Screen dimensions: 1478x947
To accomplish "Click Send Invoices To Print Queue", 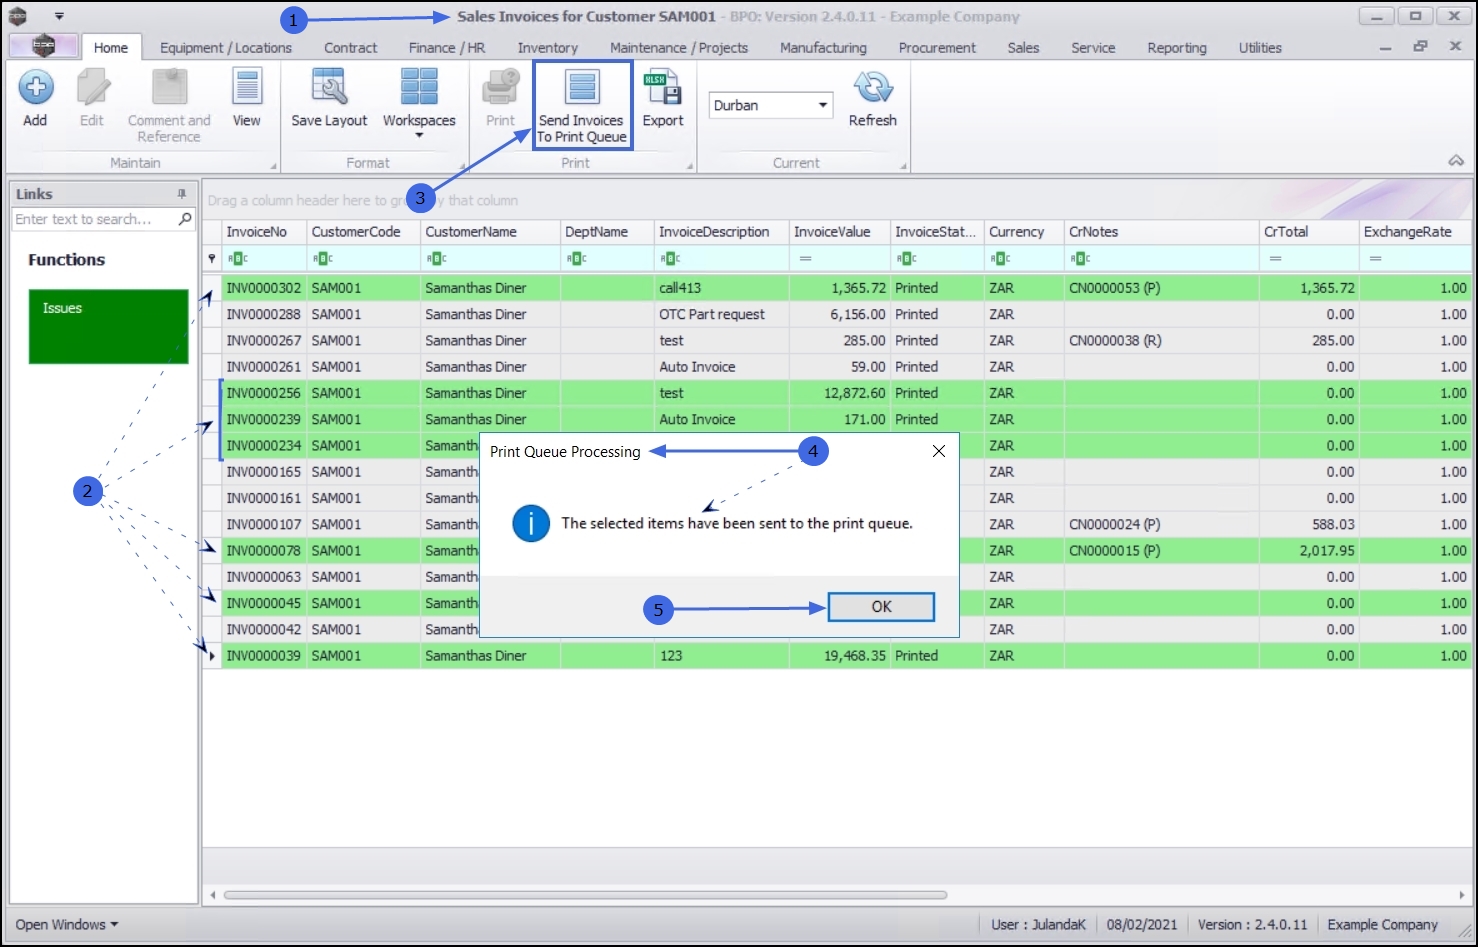I will click(582, 105).
